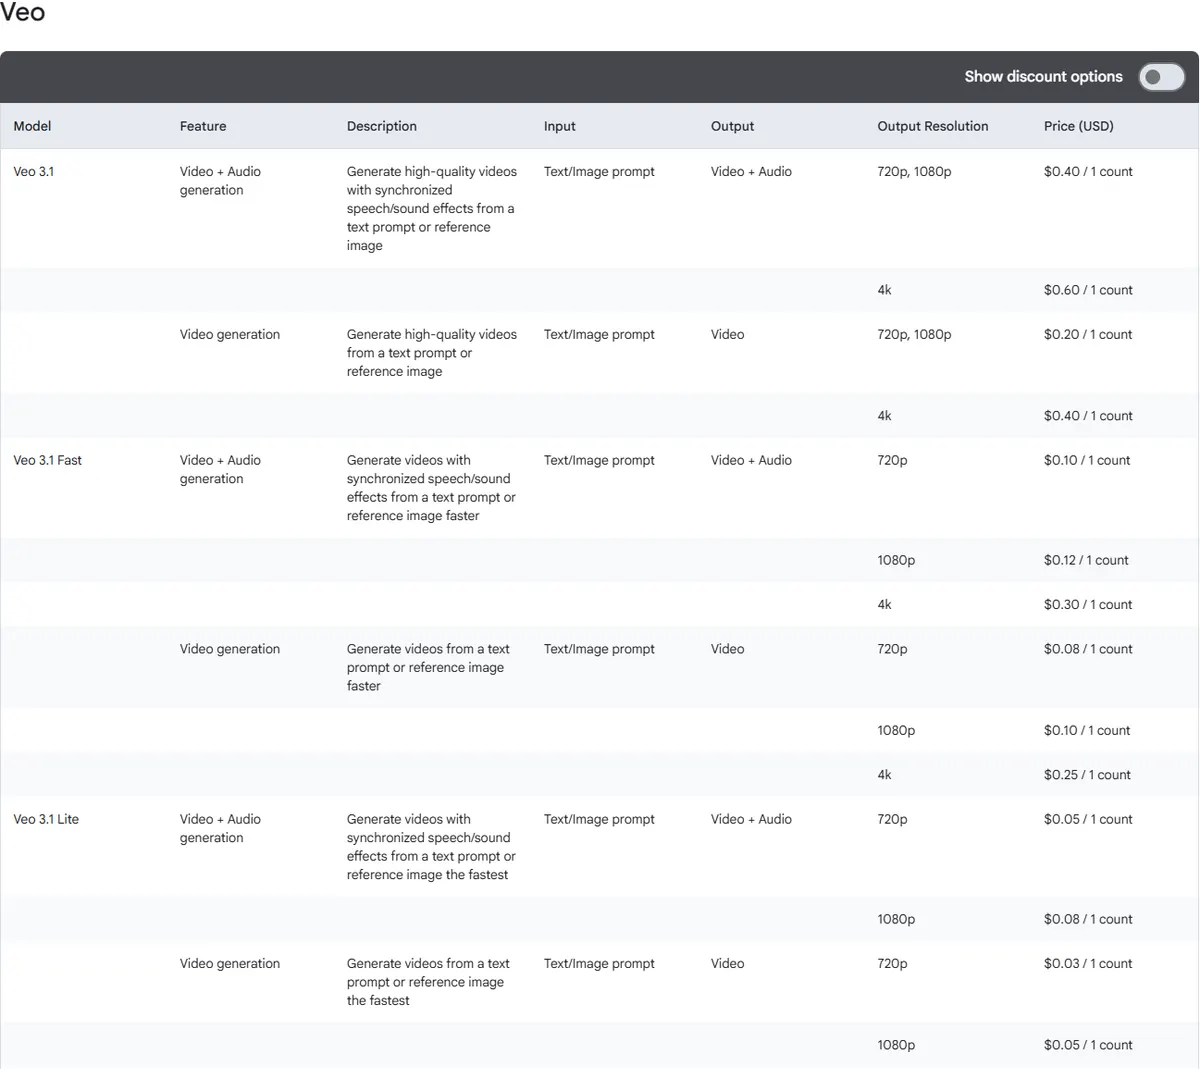Viewport: 1200px width, 1069px height.
Task: Click the 720p resolution in the $0.03 row
Action: coord(892,964)
